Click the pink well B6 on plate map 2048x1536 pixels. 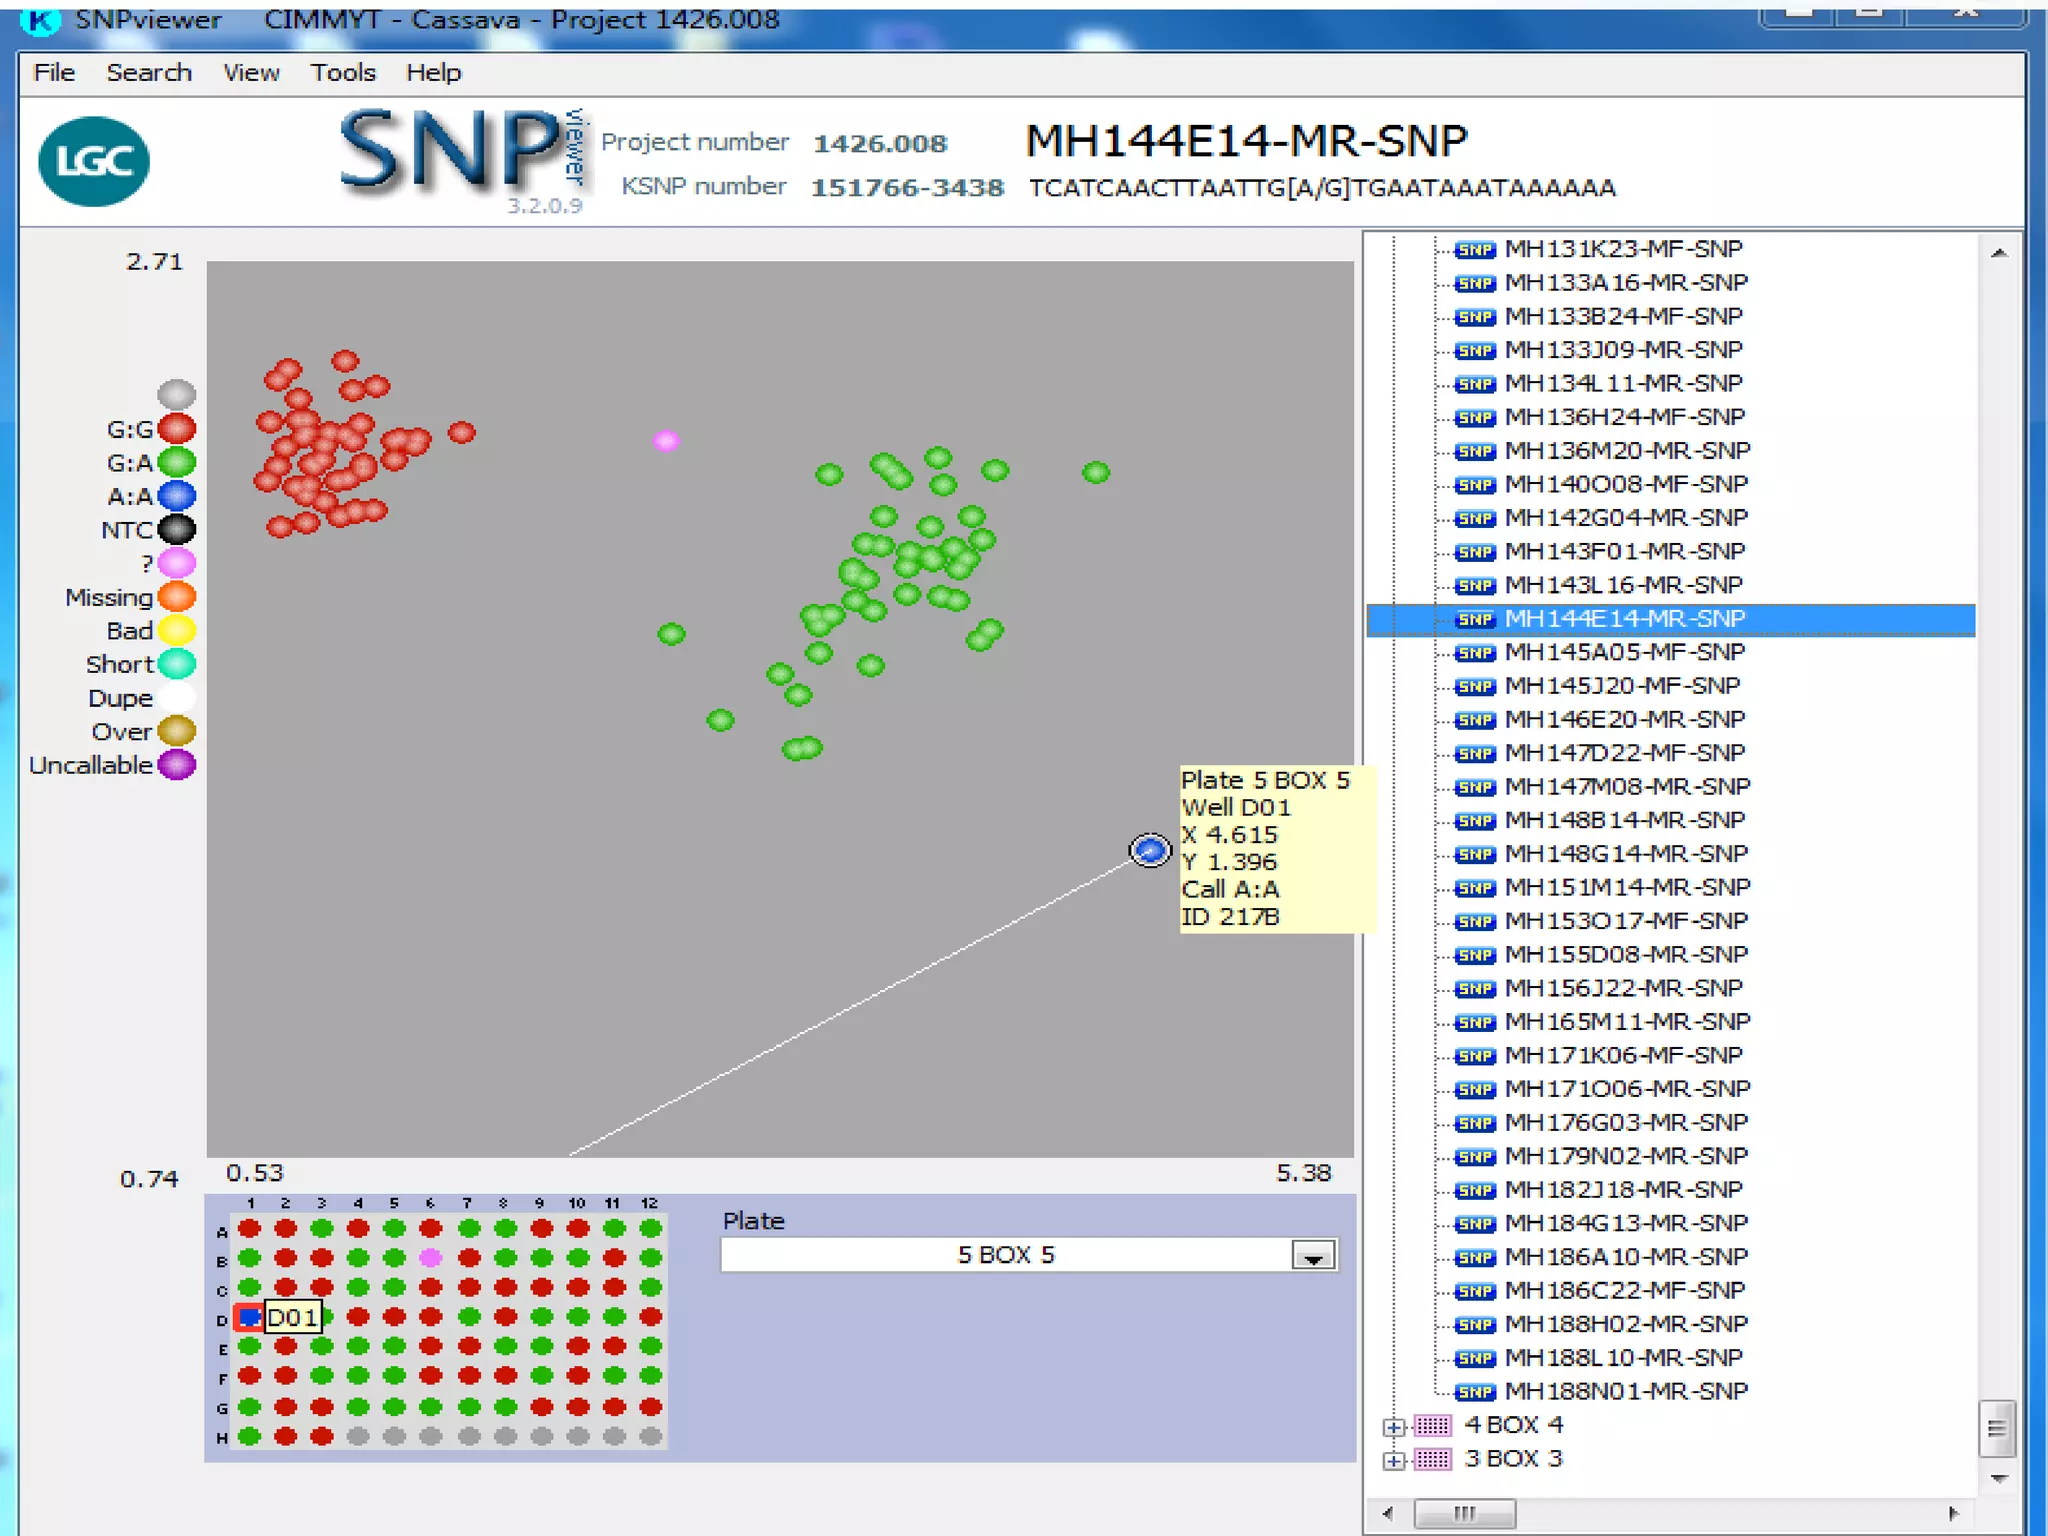(x=431, y=1258)
